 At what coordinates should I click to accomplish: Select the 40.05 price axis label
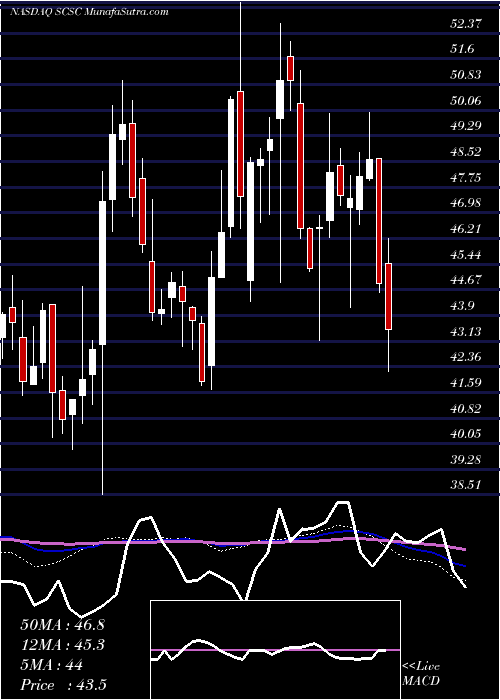click(x=466, y=434)
